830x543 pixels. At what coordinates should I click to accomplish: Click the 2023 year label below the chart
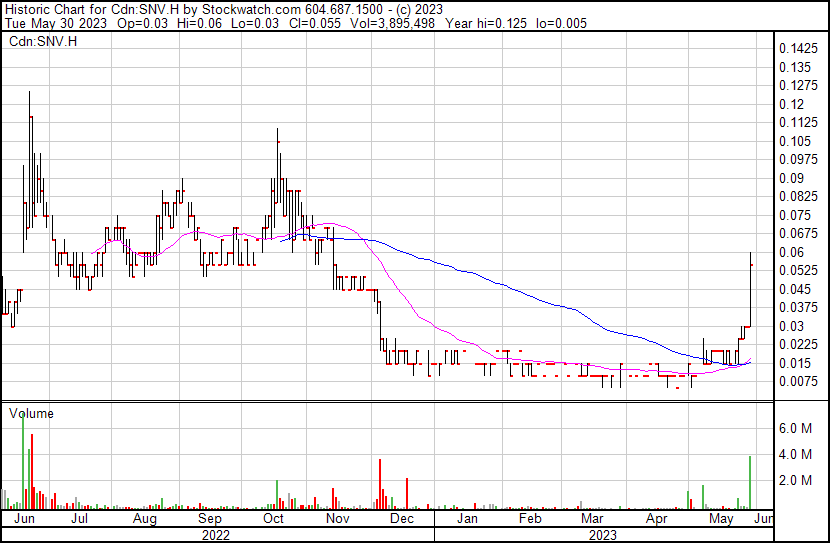[x=600, y=535]
